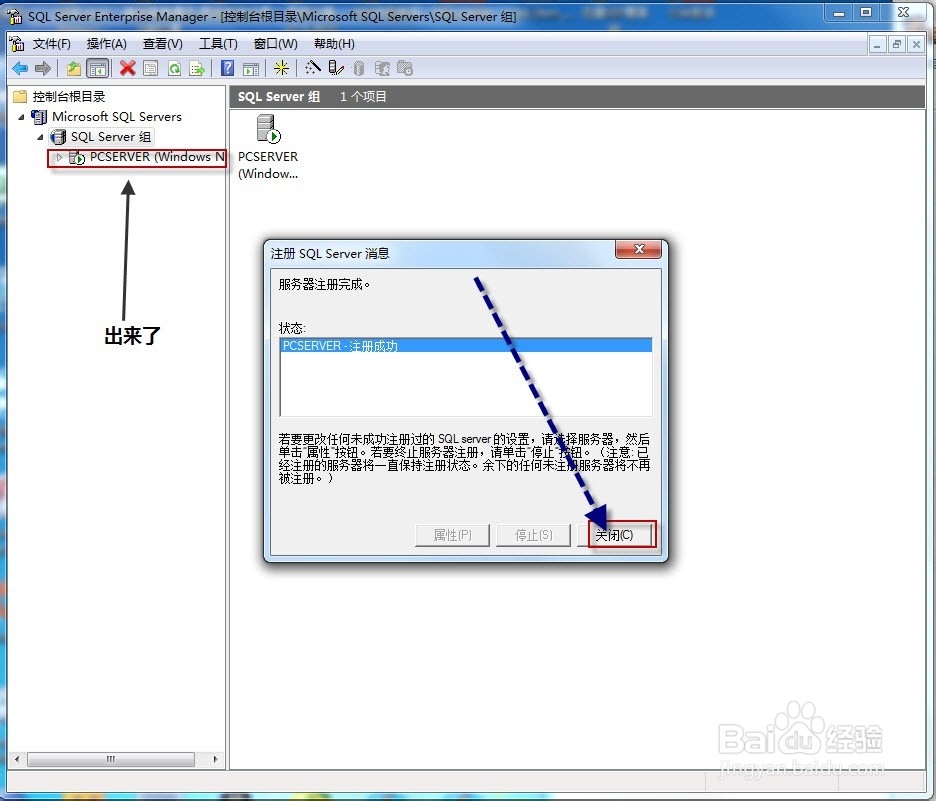Open the Properties toolbar icon

pos(150,69)
